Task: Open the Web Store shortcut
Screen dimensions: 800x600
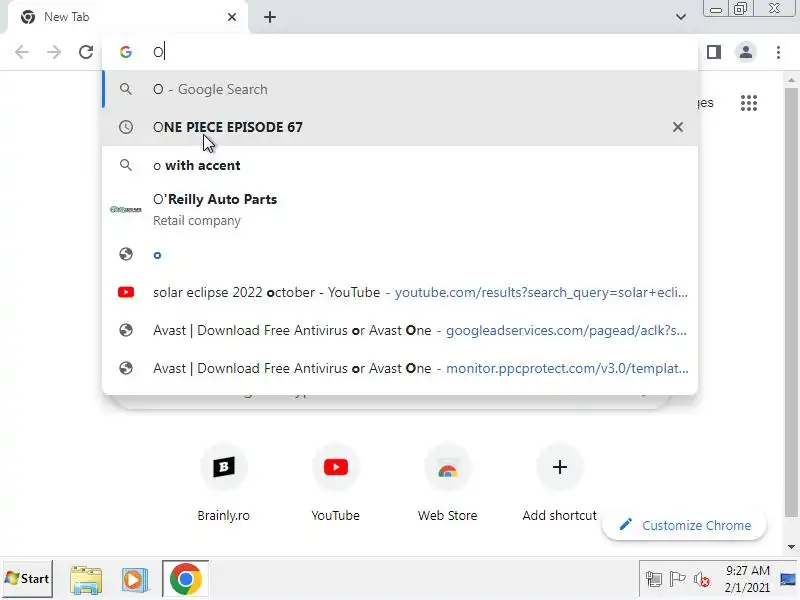Action: coord(447,481)
